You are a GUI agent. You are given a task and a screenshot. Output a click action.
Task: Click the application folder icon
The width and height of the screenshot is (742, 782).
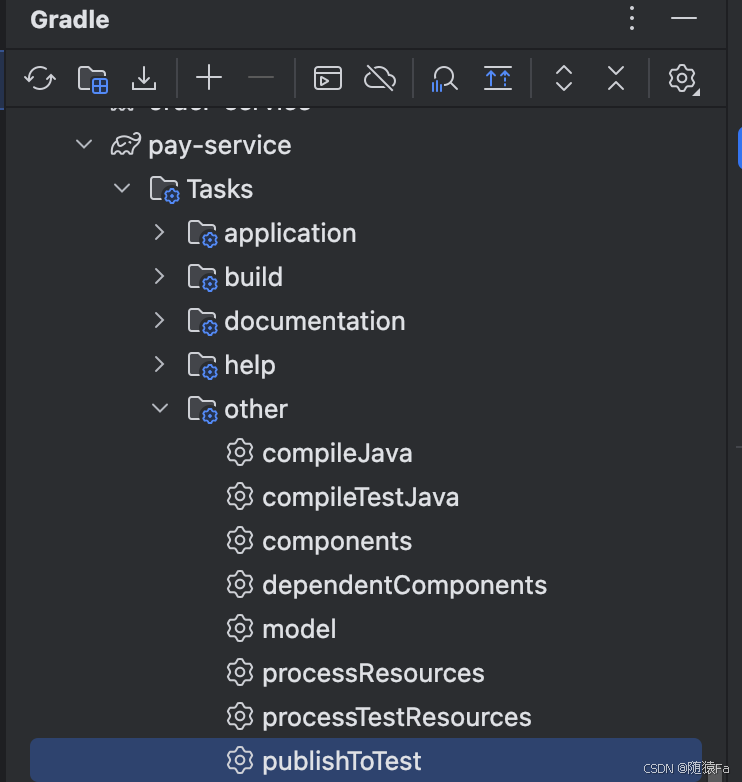(x=202, y=233)
